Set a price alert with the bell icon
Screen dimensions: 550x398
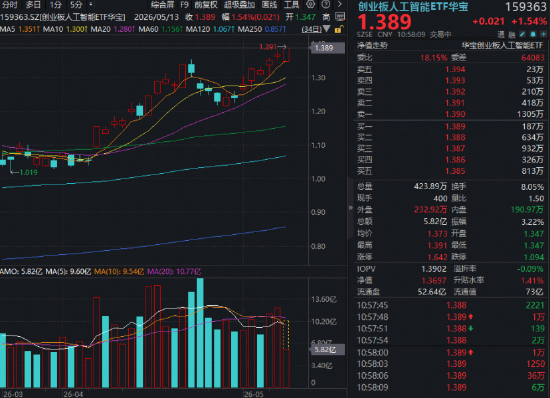[533, 34]
